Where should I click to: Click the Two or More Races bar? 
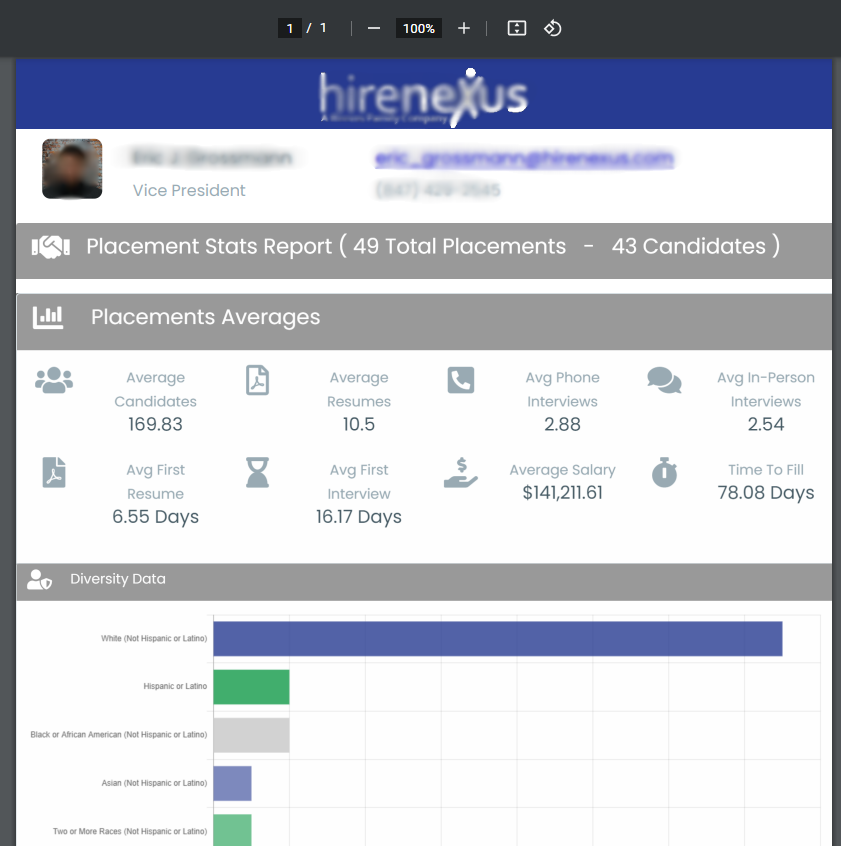point(233,830)
